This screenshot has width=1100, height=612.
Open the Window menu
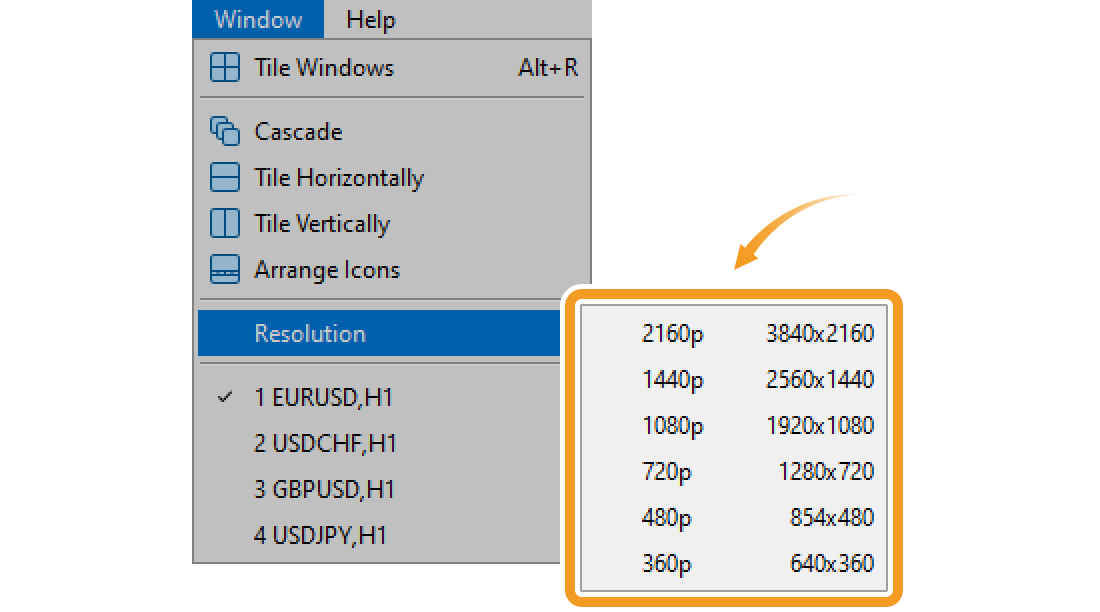pyautogui.click(x=258, y=19)
